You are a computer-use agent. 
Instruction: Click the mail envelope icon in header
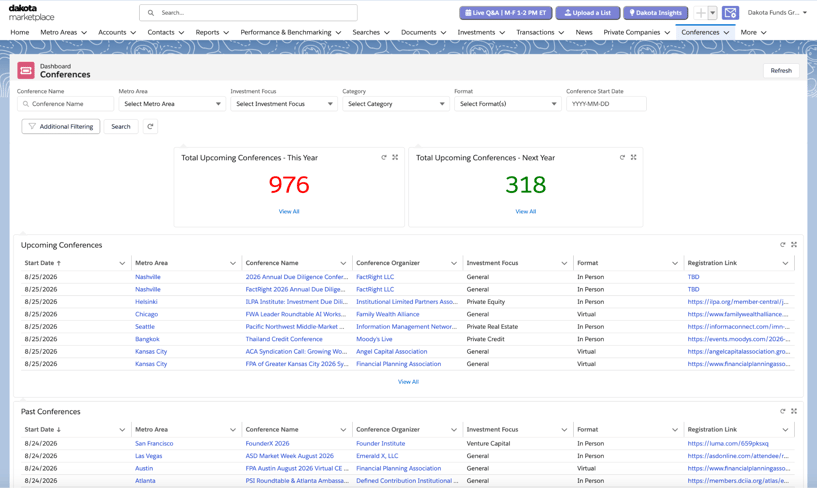tap(730, 13)
